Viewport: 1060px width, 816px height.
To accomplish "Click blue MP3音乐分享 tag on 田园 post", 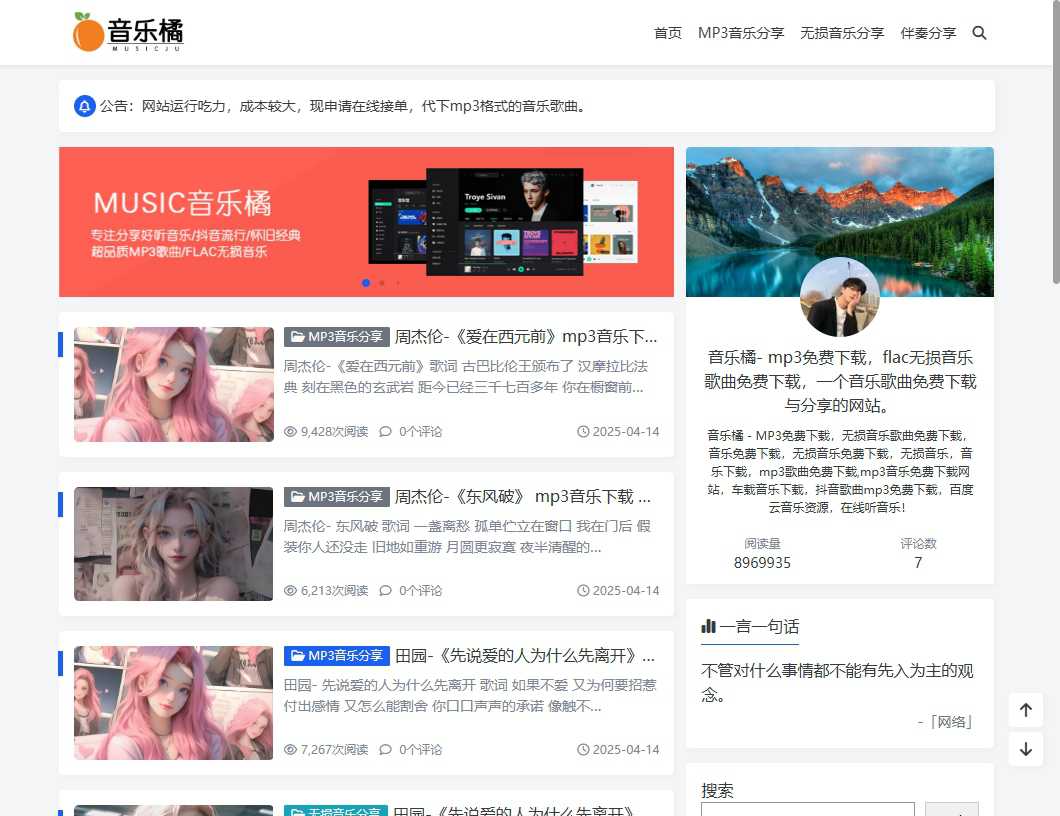I will [x=336, y=655].
